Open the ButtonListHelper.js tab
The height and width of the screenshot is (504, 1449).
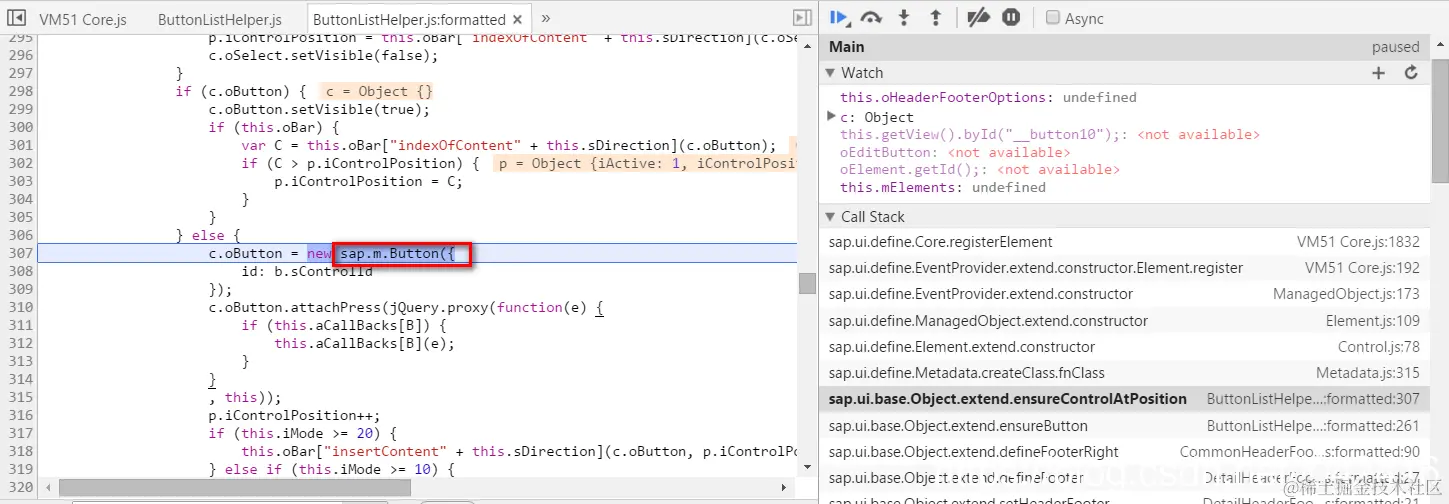220,19
